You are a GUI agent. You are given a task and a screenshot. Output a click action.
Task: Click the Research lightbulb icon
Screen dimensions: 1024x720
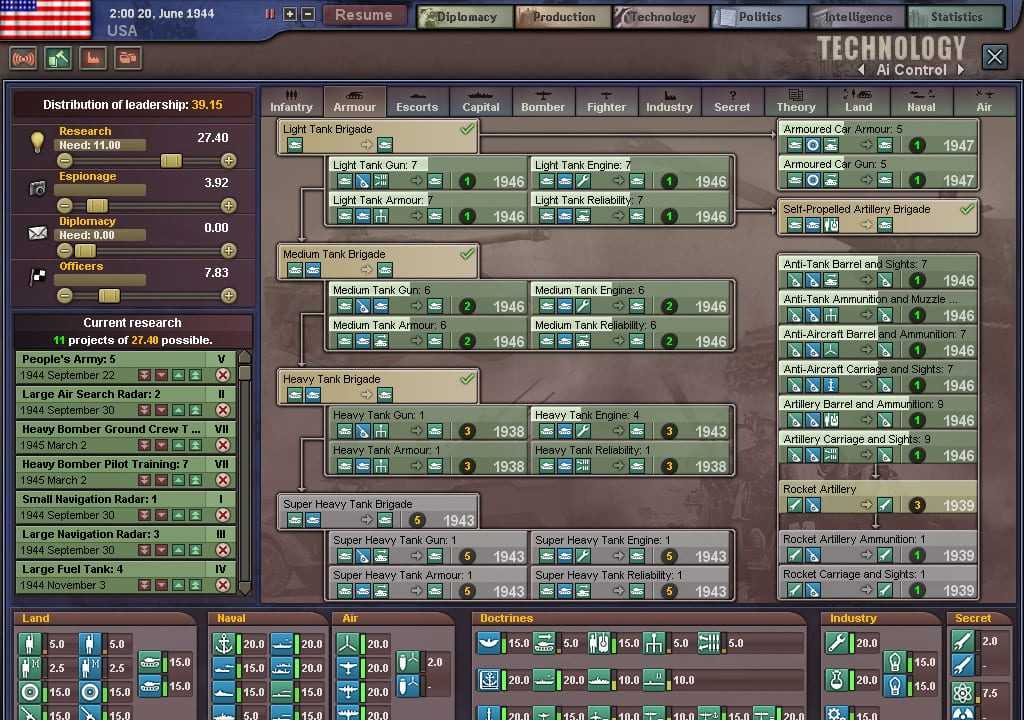(37, 142)
